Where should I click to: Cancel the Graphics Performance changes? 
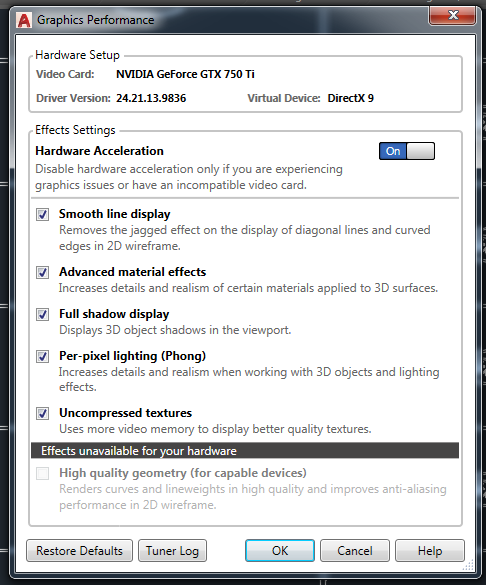[x=355, y=551]
